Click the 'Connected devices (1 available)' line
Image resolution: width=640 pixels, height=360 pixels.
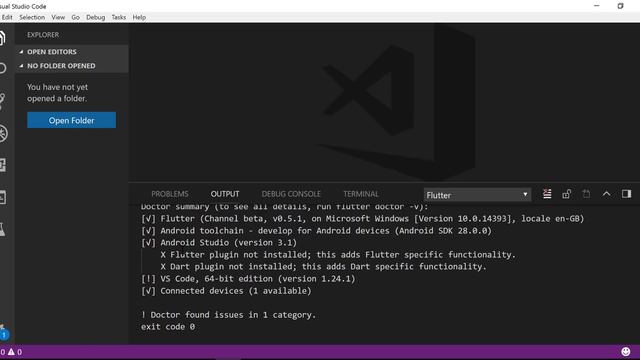tap(226, 291)
